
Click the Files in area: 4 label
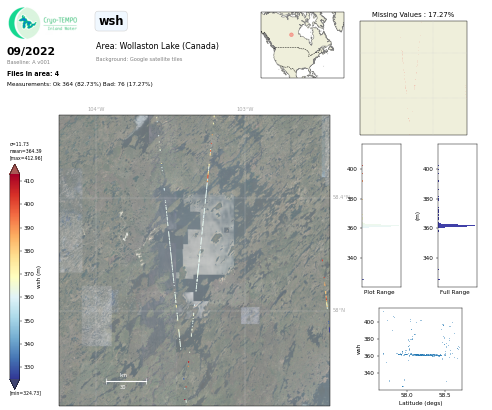click(x=33, y=73)
